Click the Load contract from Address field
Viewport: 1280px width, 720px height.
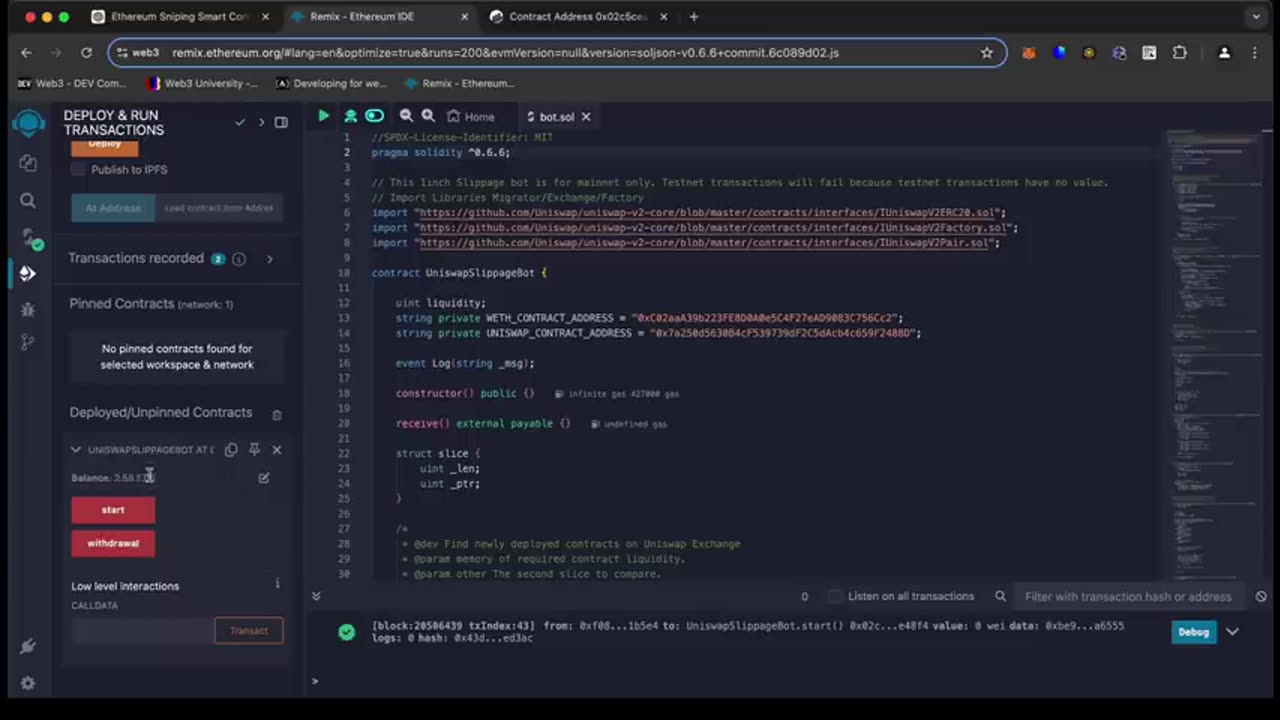[219, 208]
